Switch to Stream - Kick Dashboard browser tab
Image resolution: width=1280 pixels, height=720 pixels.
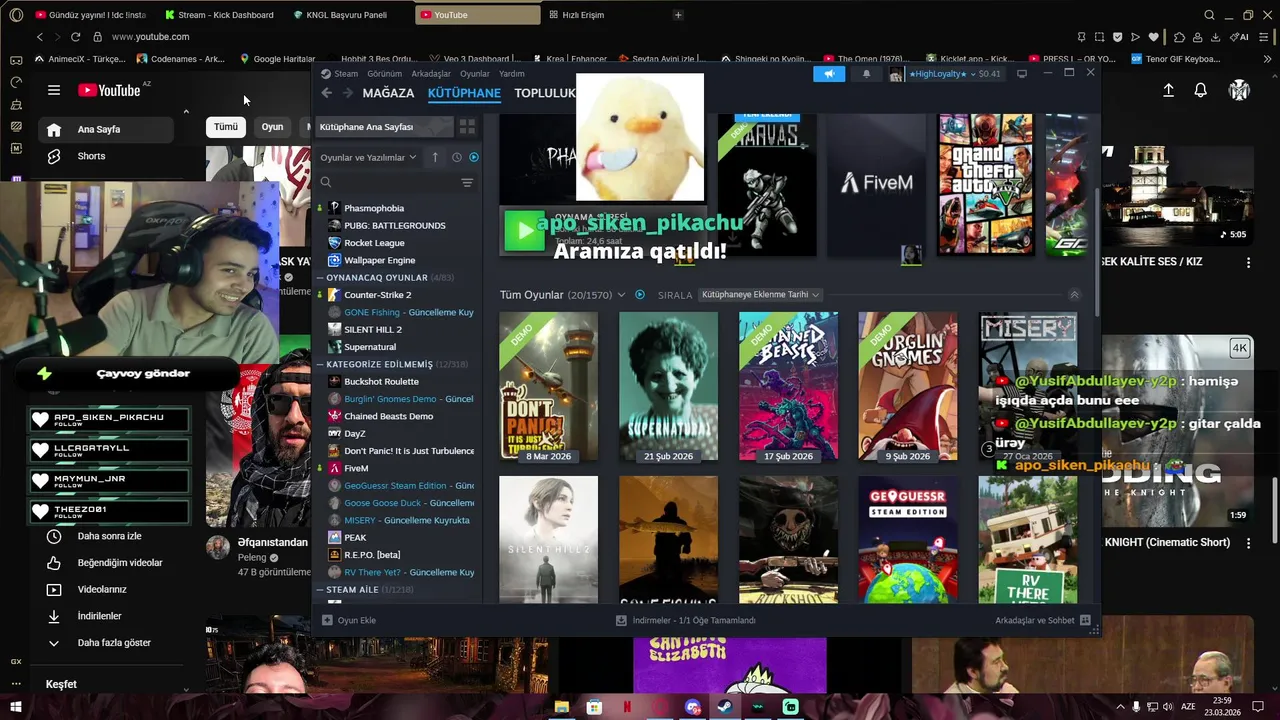click(220, 15)
